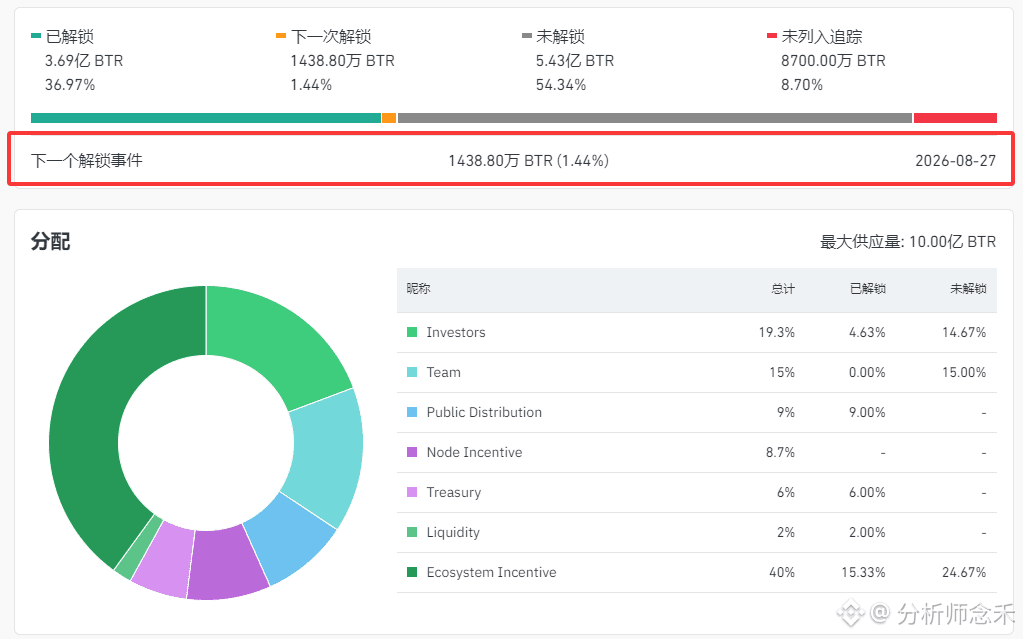Viewport: 1023px width, 639px height.
Task: Click the Team row color swatch
Action: (412, 372)
